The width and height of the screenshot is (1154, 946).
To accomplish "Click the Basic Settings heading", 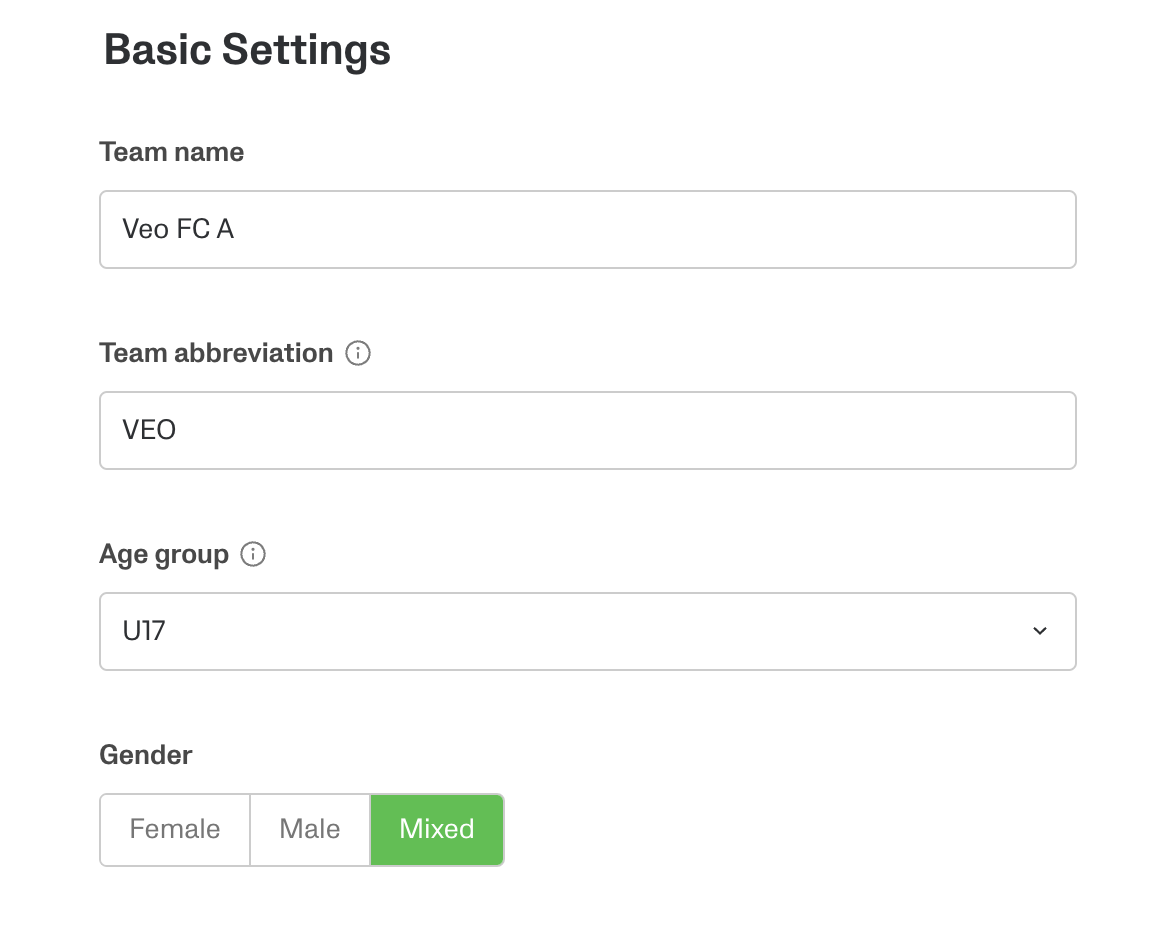I will (x=247, y=50).
